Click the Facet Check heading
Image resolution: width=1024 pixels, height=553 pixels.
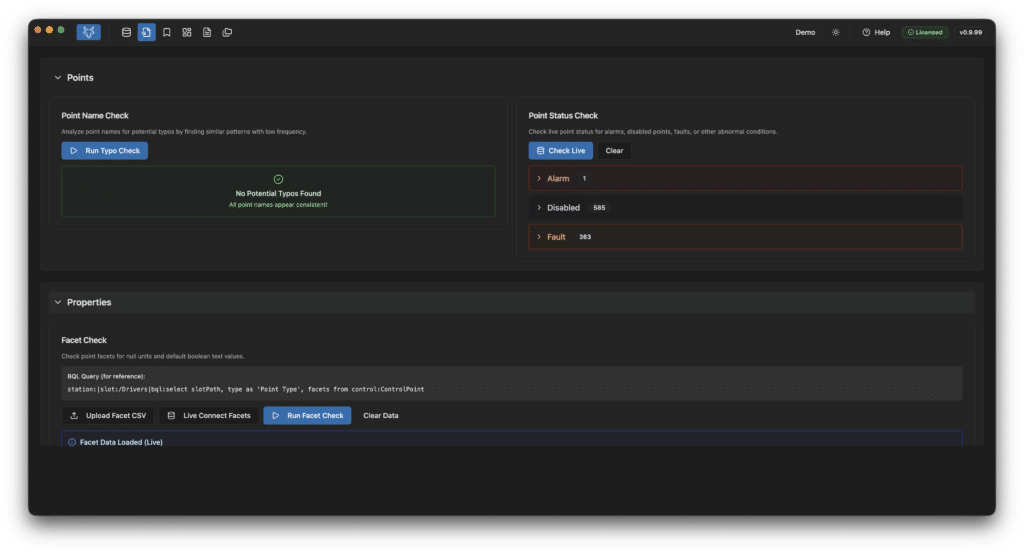pyautogui.click(x=84, y=340)
